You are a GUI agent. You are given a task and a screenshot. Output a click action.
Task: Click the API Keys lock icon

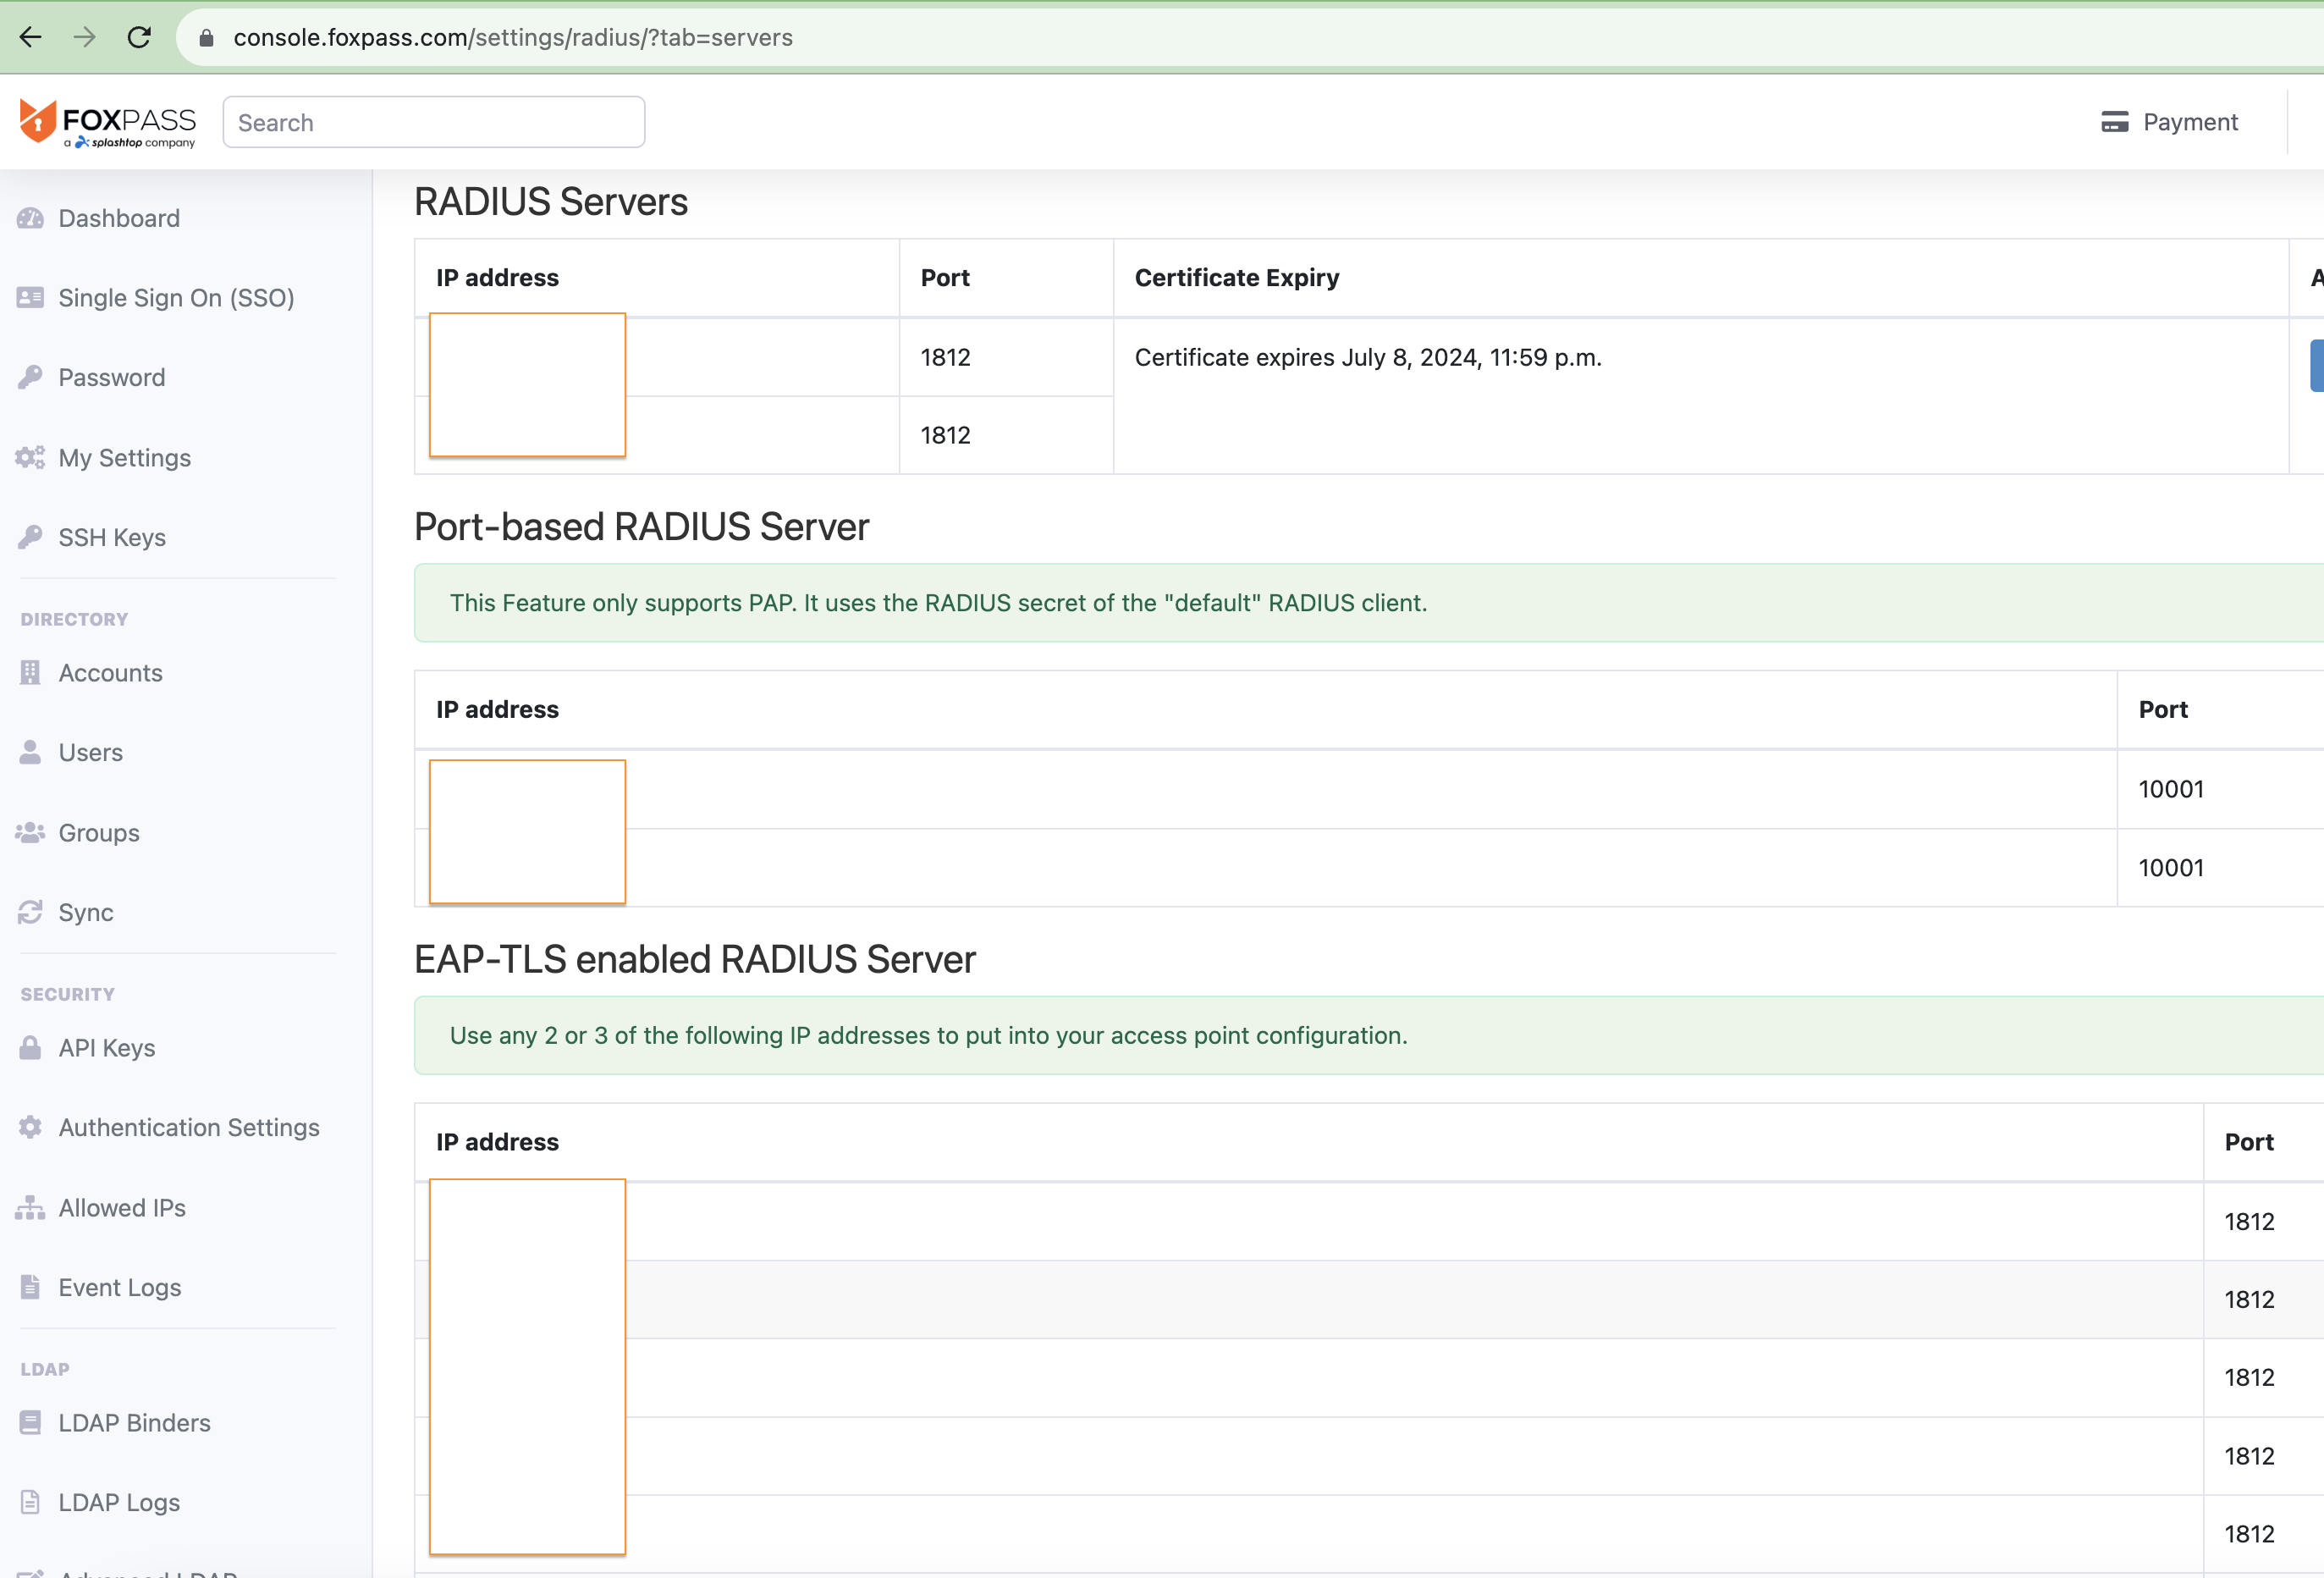[30, 1048]
